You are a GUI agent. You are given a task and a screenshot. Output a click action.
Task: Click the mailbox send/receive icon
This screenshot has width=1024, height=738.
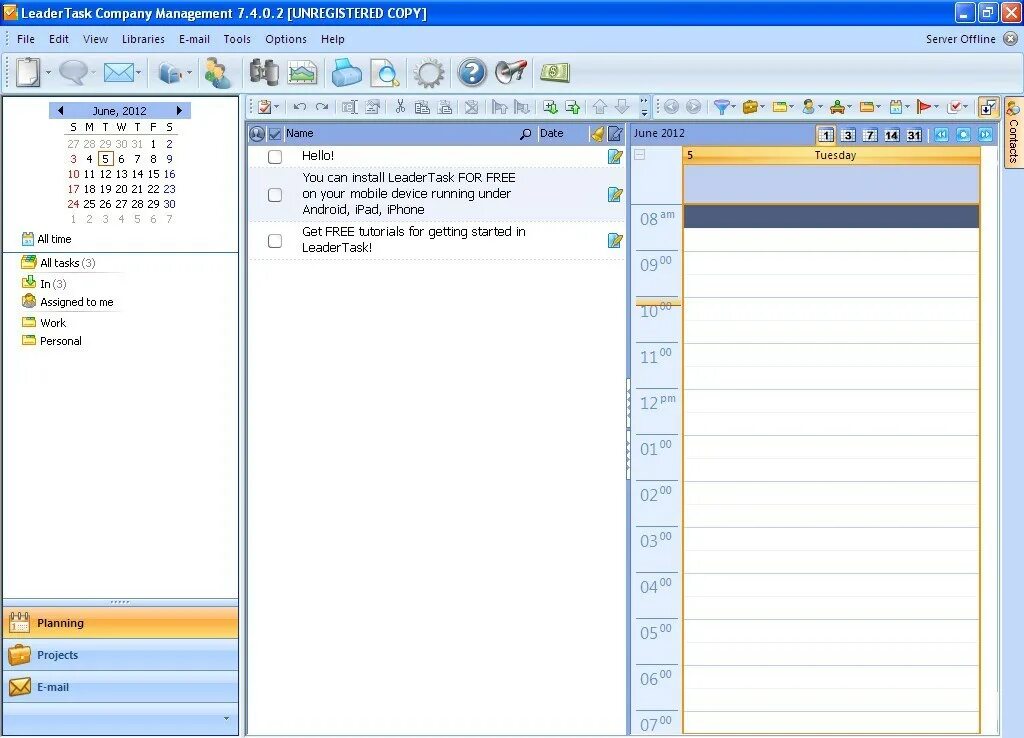point(170,72)
